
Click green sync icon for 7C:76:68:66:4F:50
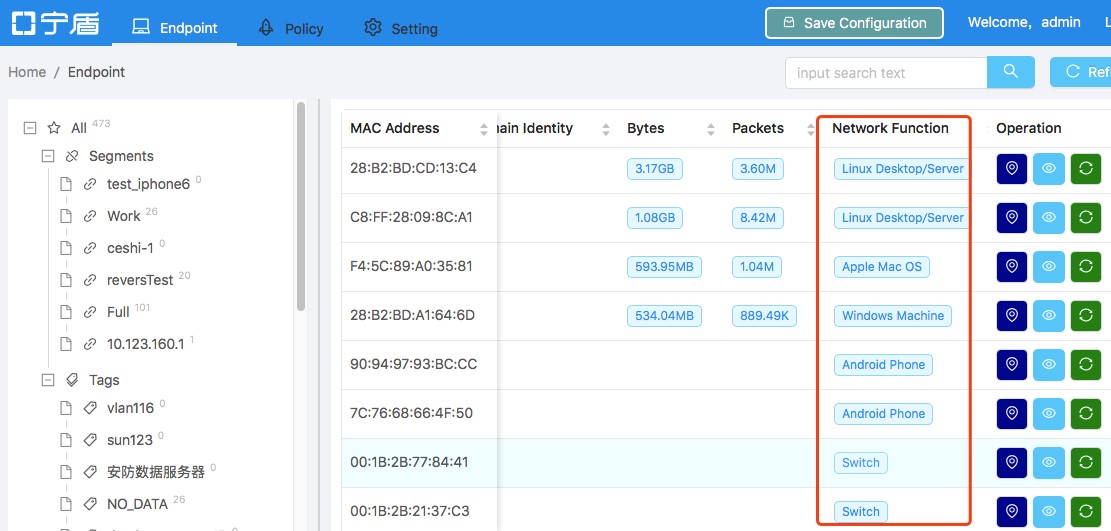(x=1085, y=413)
